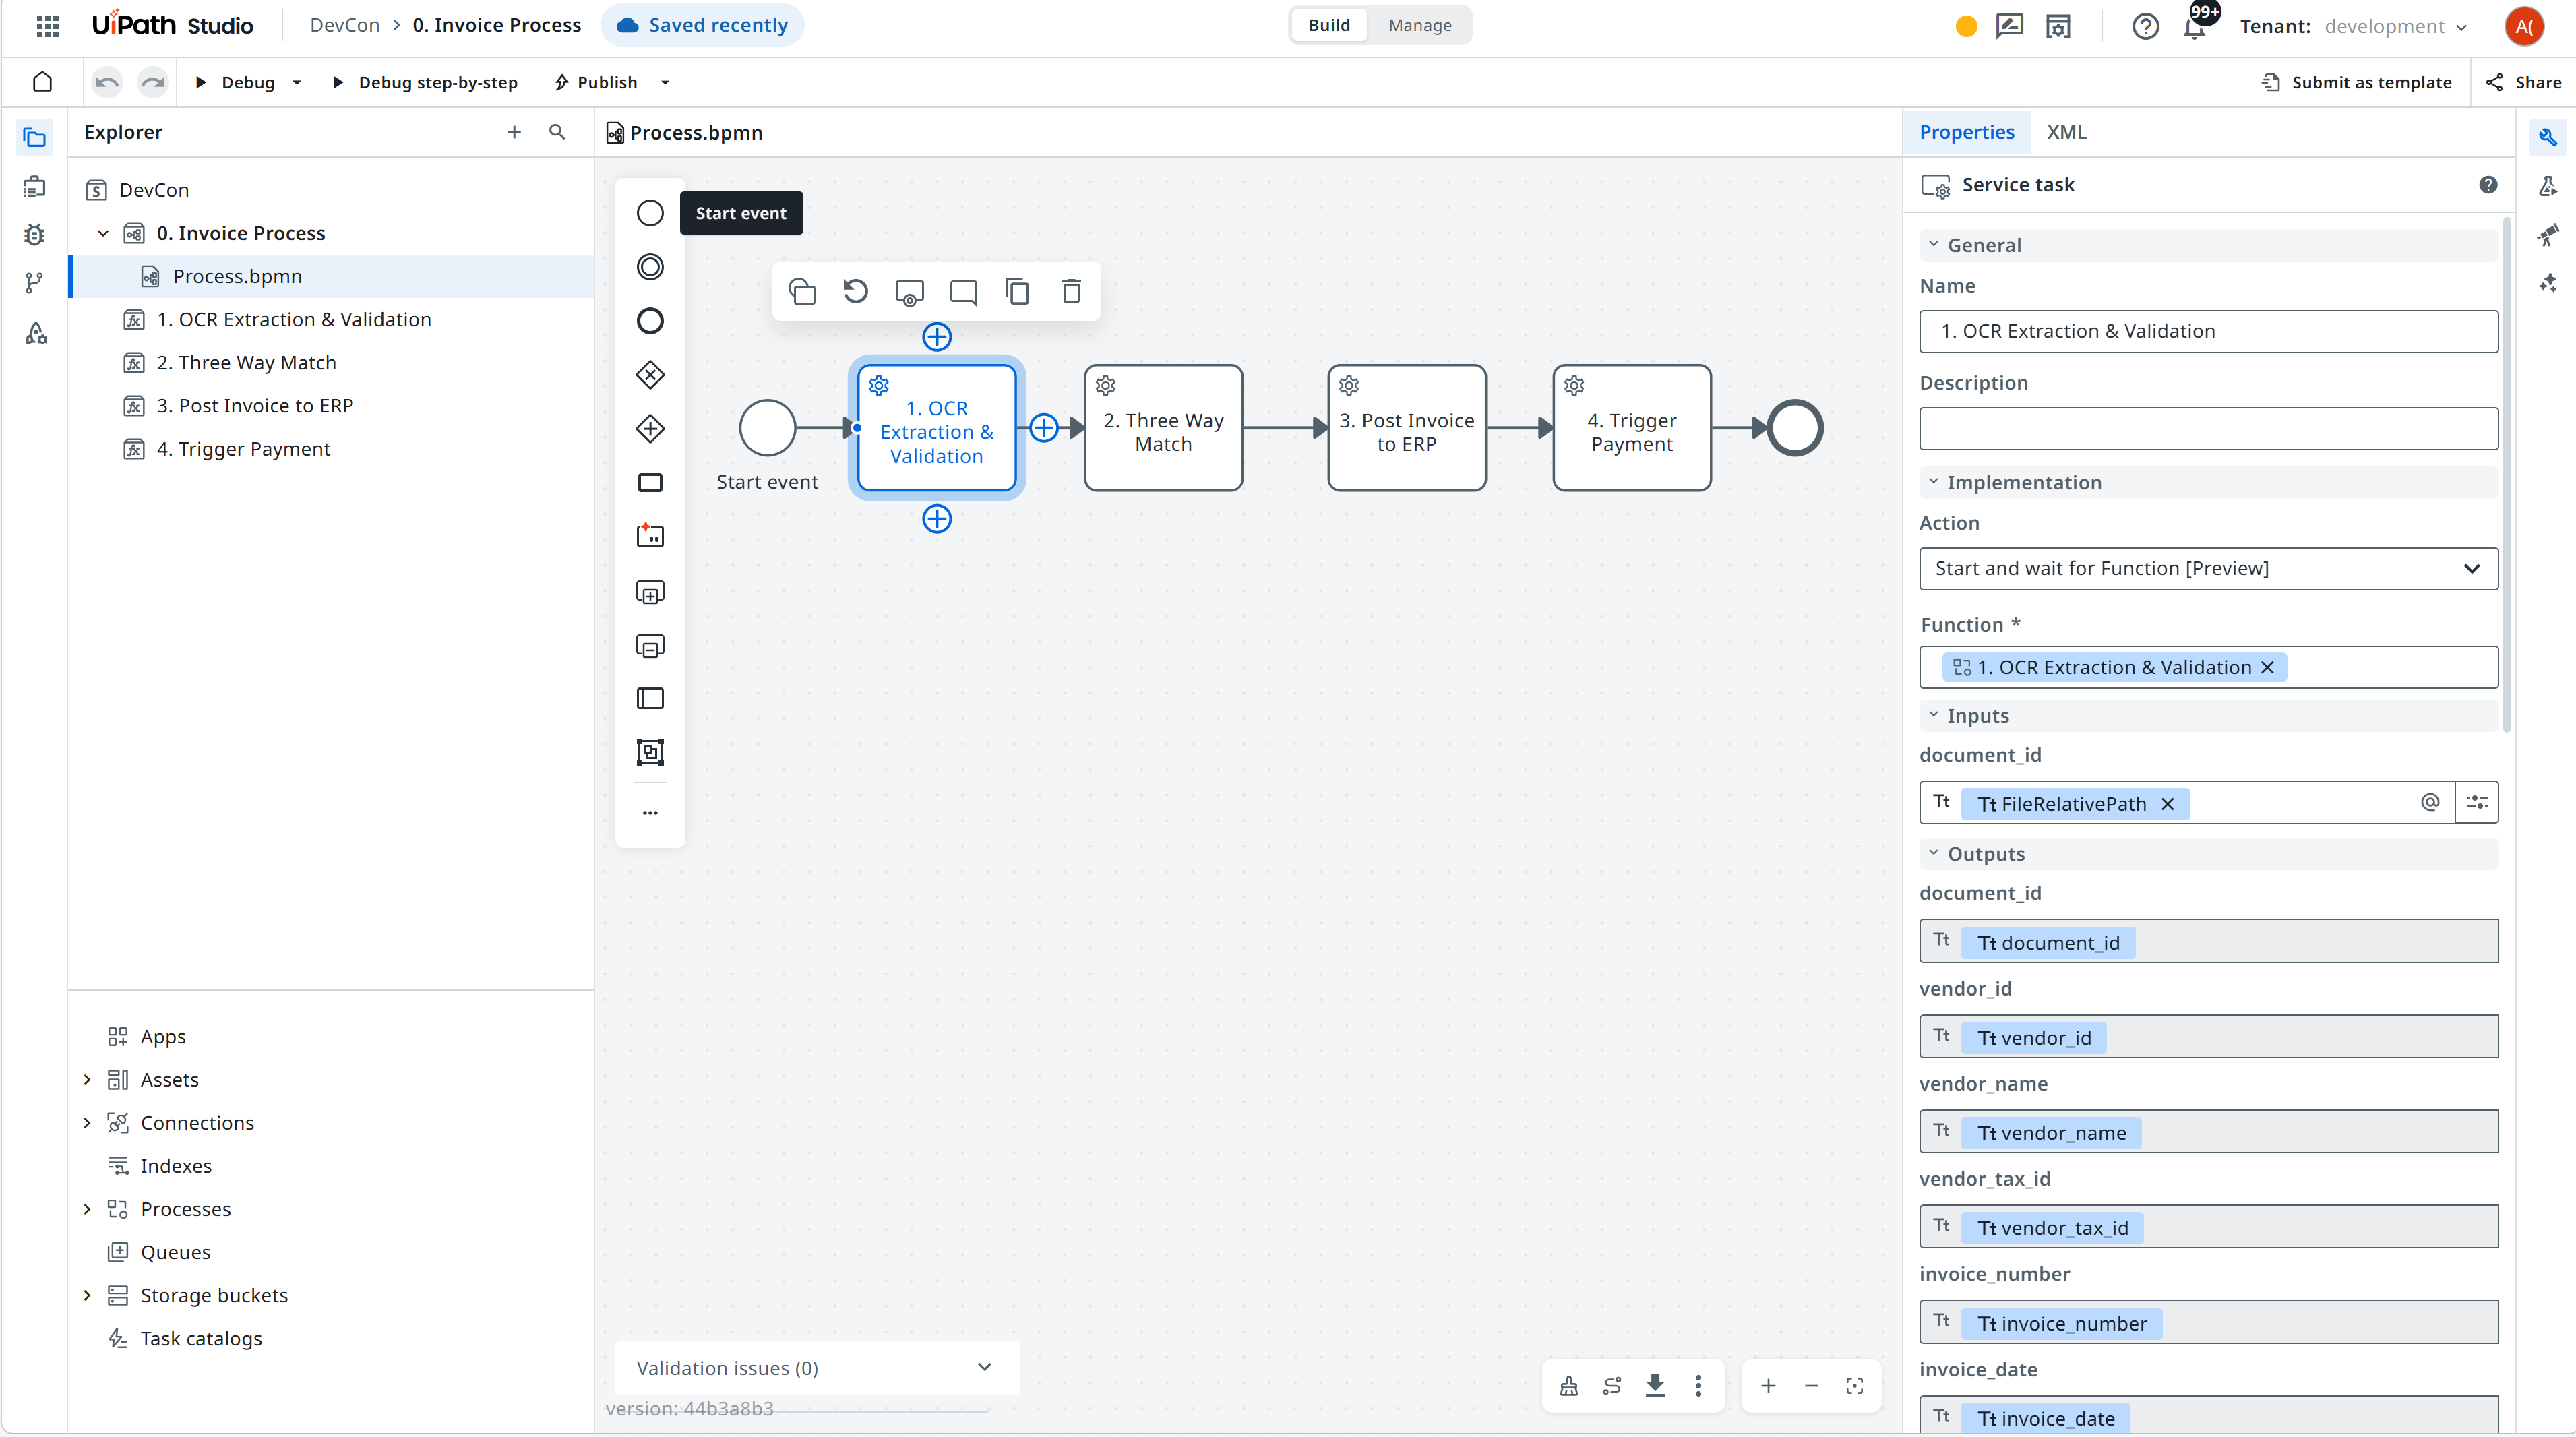Open 4. Trigger Payment in Explorer

pyautogui.click(x=243, y=449)
